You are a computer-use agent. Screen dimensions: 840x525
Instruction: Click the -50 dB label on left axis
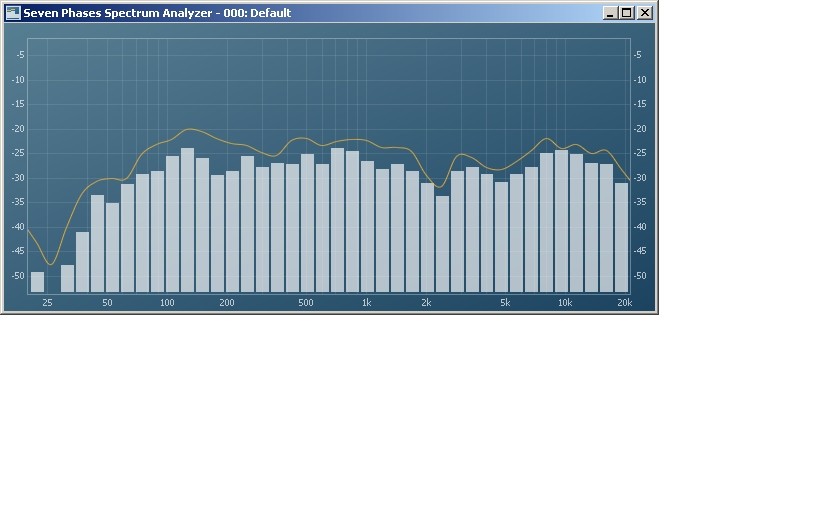click(18, 276)
